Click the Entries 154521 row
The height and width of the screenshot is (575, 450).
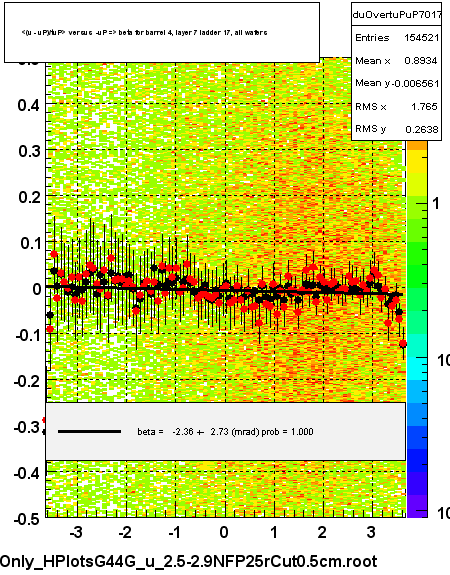coord(396,37)
